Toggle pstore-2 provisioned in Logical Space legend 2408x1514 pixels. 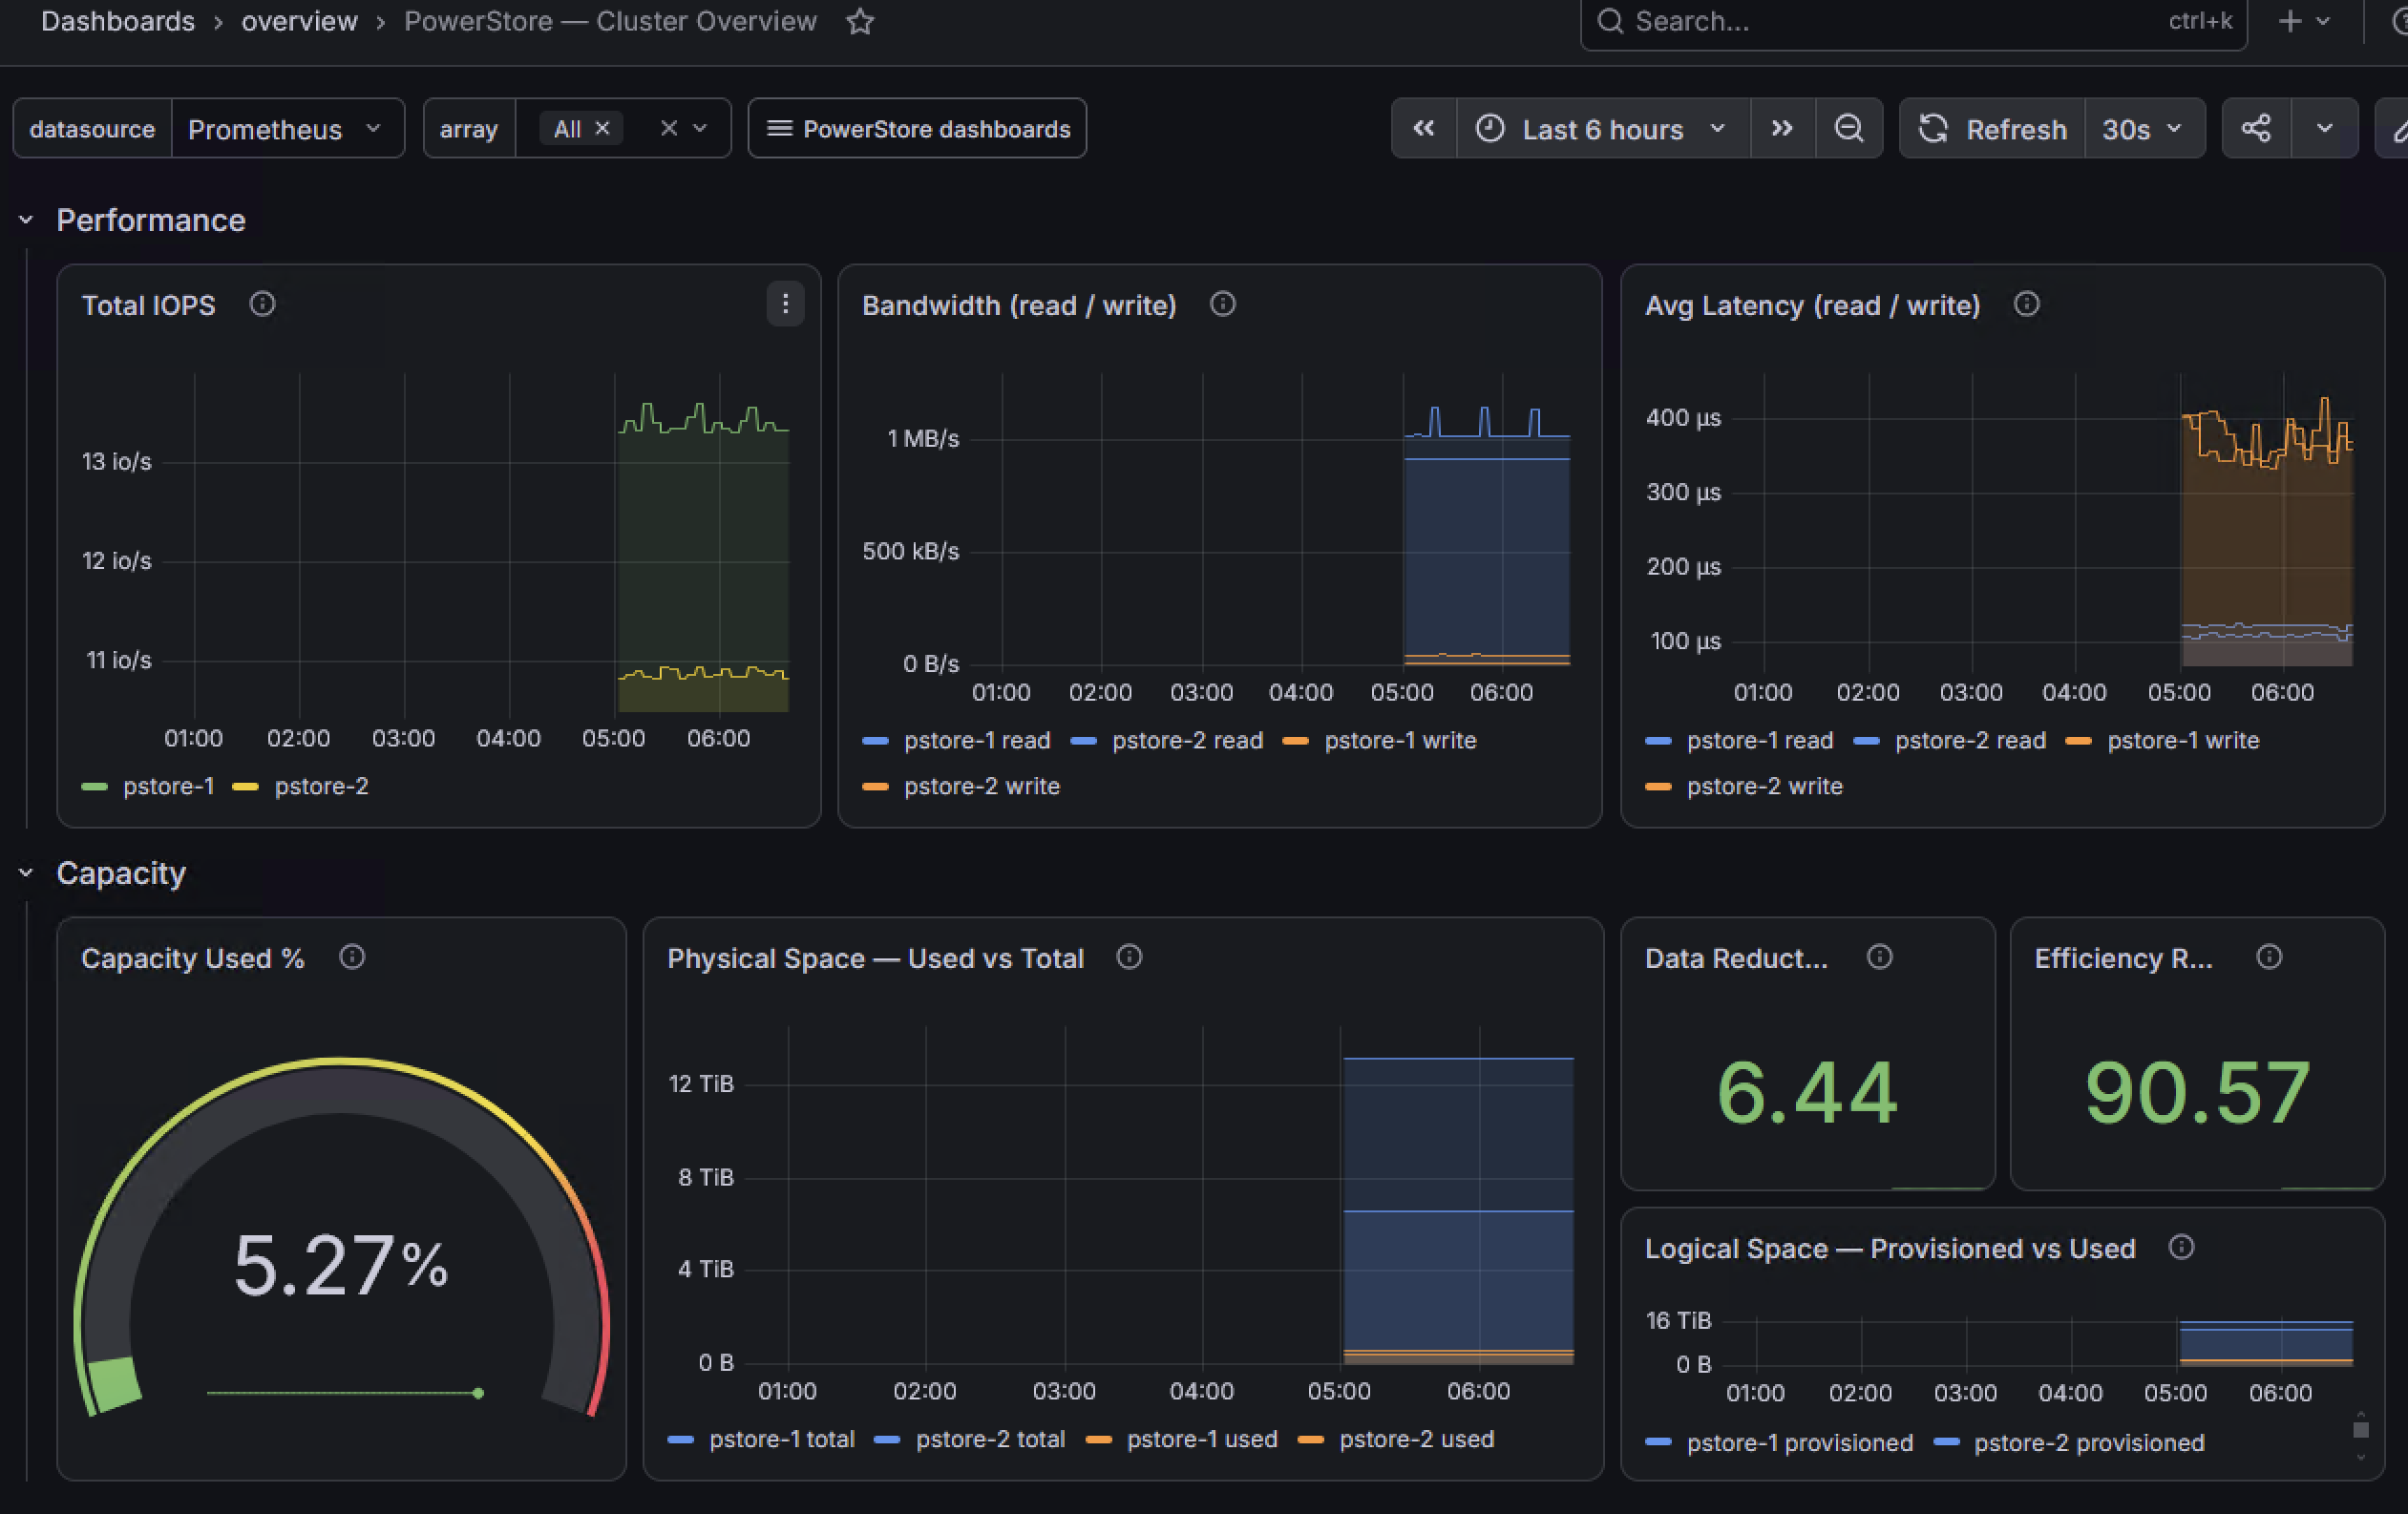pyautogui.click(x=2089, y=1443)
